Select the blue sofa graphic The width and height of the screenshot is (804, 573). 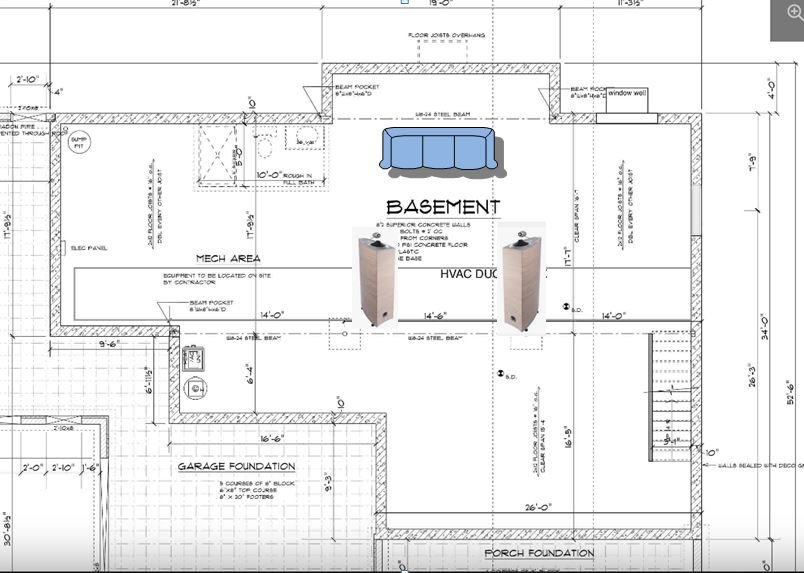point(440,151)
